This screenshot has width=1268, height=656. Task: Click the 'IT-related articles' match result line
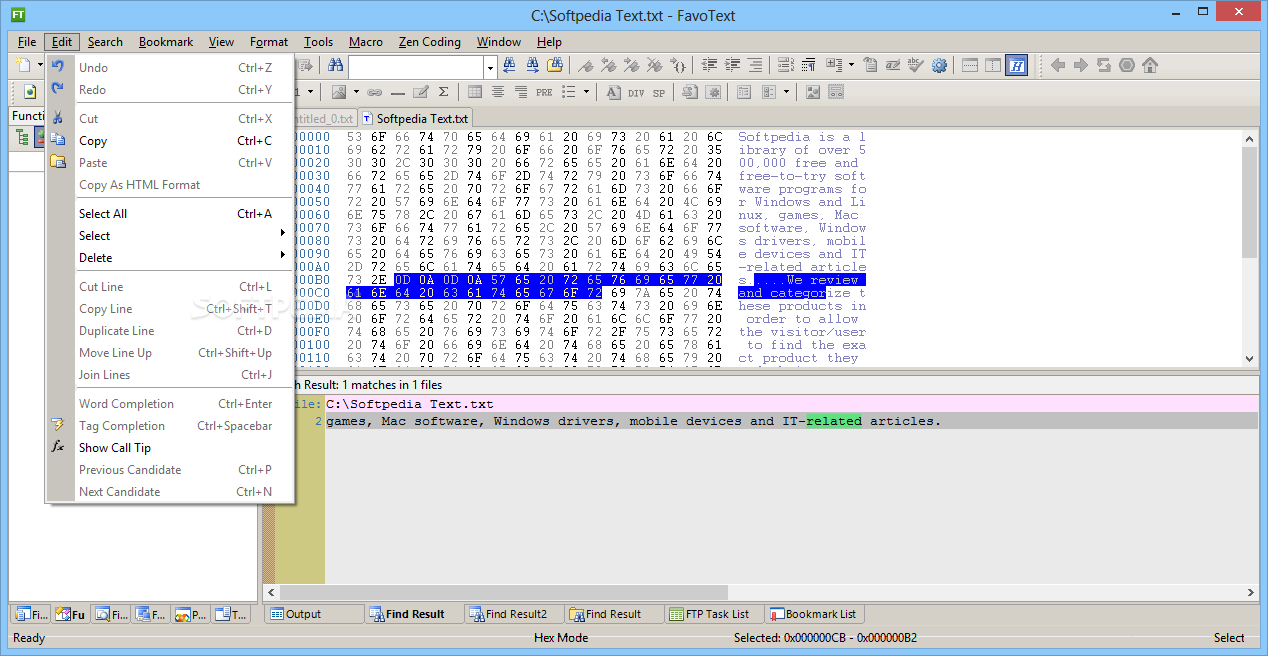coord(790,421)
